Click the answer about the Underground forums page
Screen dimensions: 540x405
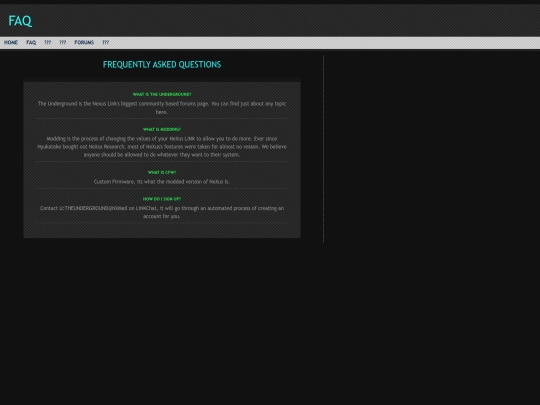click(162, 108)
